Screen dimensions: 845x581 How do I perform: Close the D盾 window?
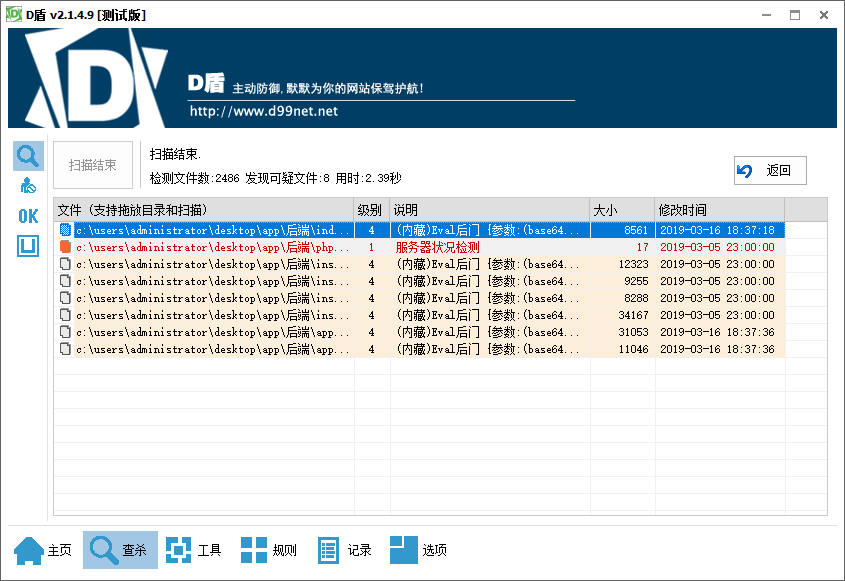coord(823,15)
